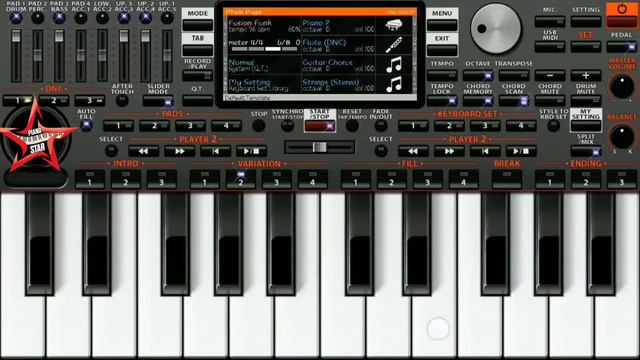Click the round STOP pads button
This screenshot has width=640, height=360.
259,126
